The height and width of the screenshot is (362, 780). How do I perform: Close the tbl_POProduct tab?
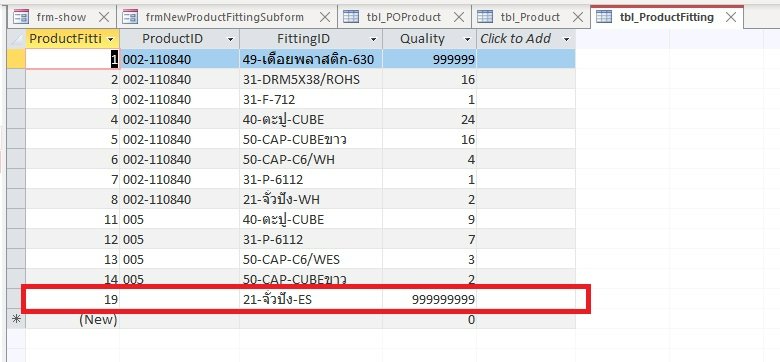click(458, 17)
